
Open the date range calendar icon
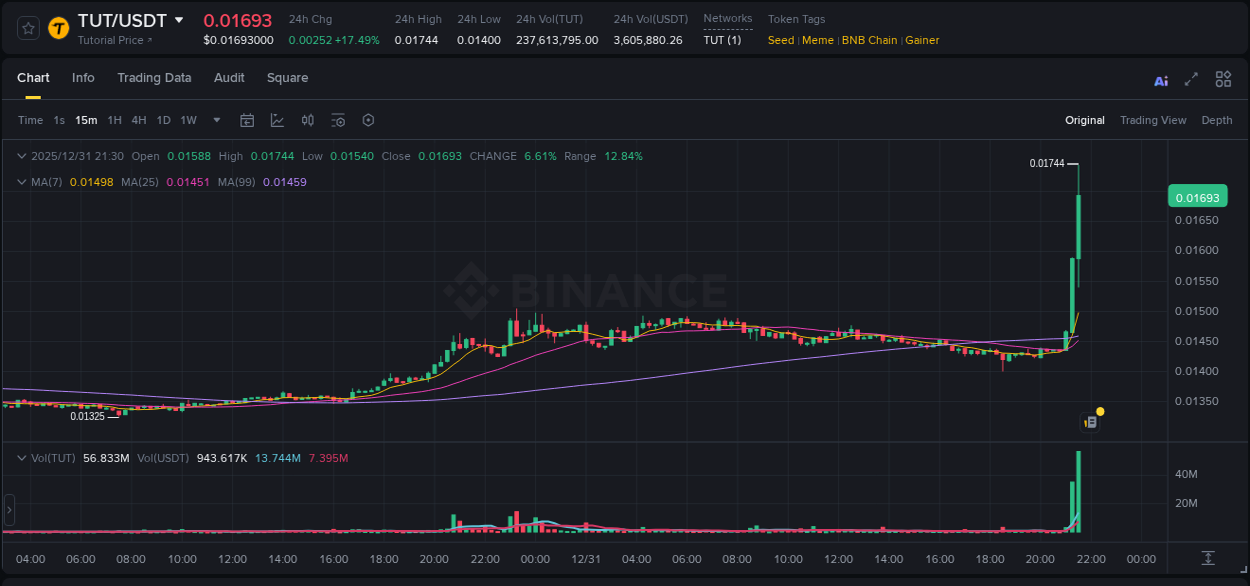pyautogui.click(x=247, y=120)
